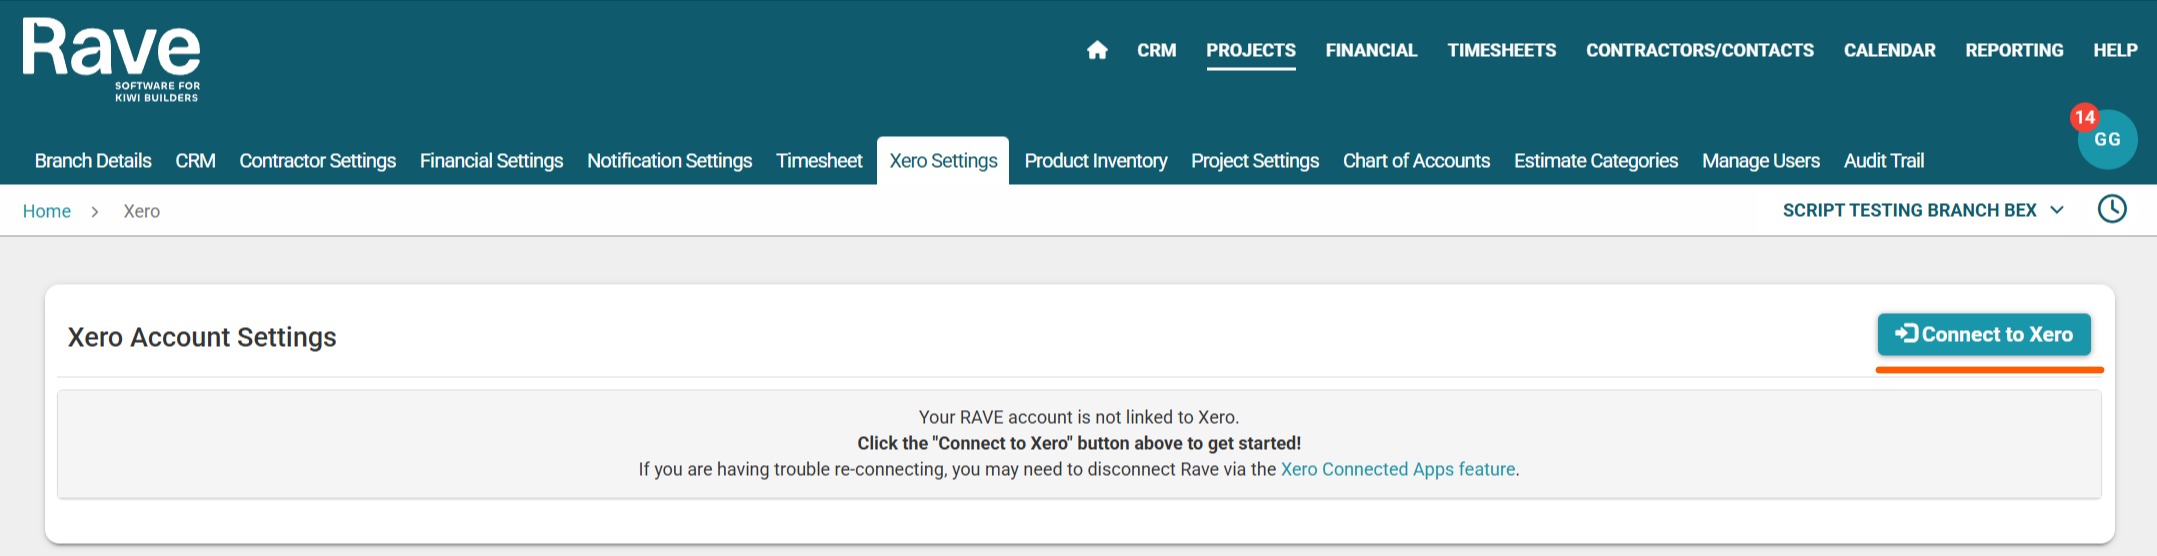Open the Help menu
This screenshot has height=556, width=2157.
[2115, 50]
